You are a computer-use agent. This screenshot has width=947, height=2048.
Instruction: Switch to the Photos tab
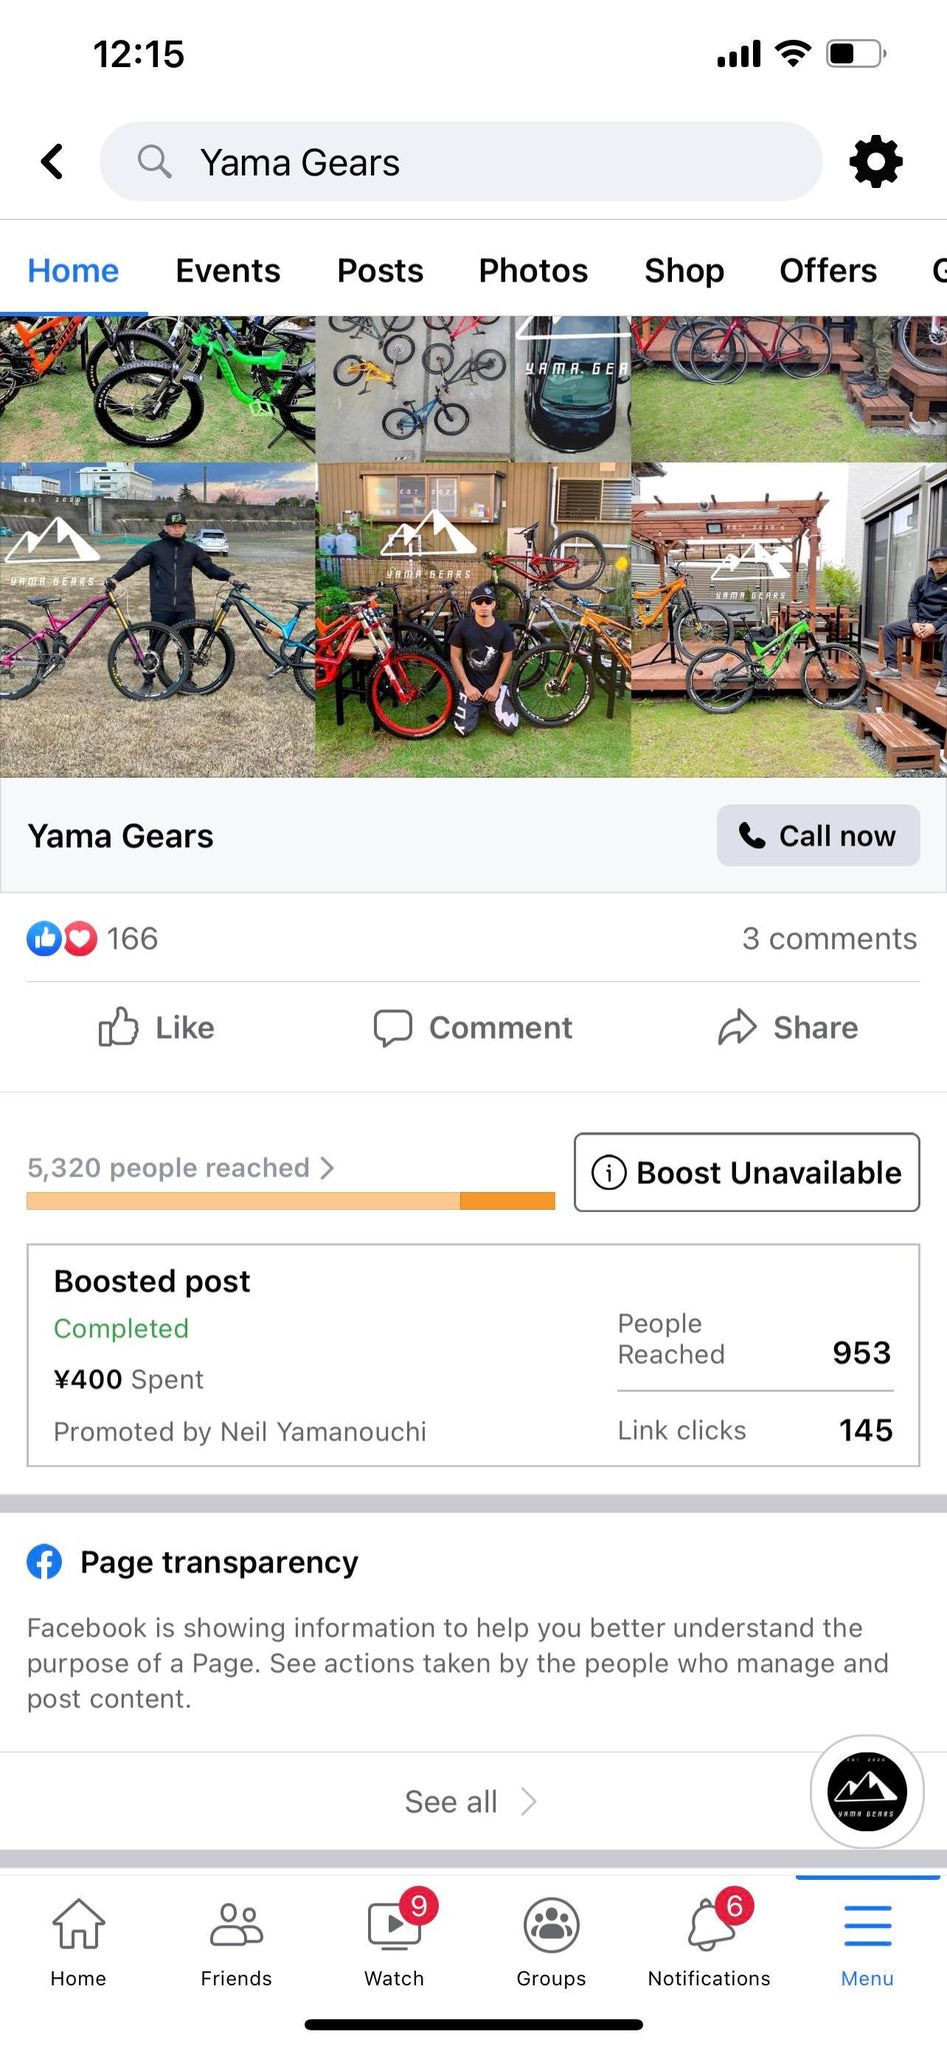pyautogui.click(x=533, y=271)
